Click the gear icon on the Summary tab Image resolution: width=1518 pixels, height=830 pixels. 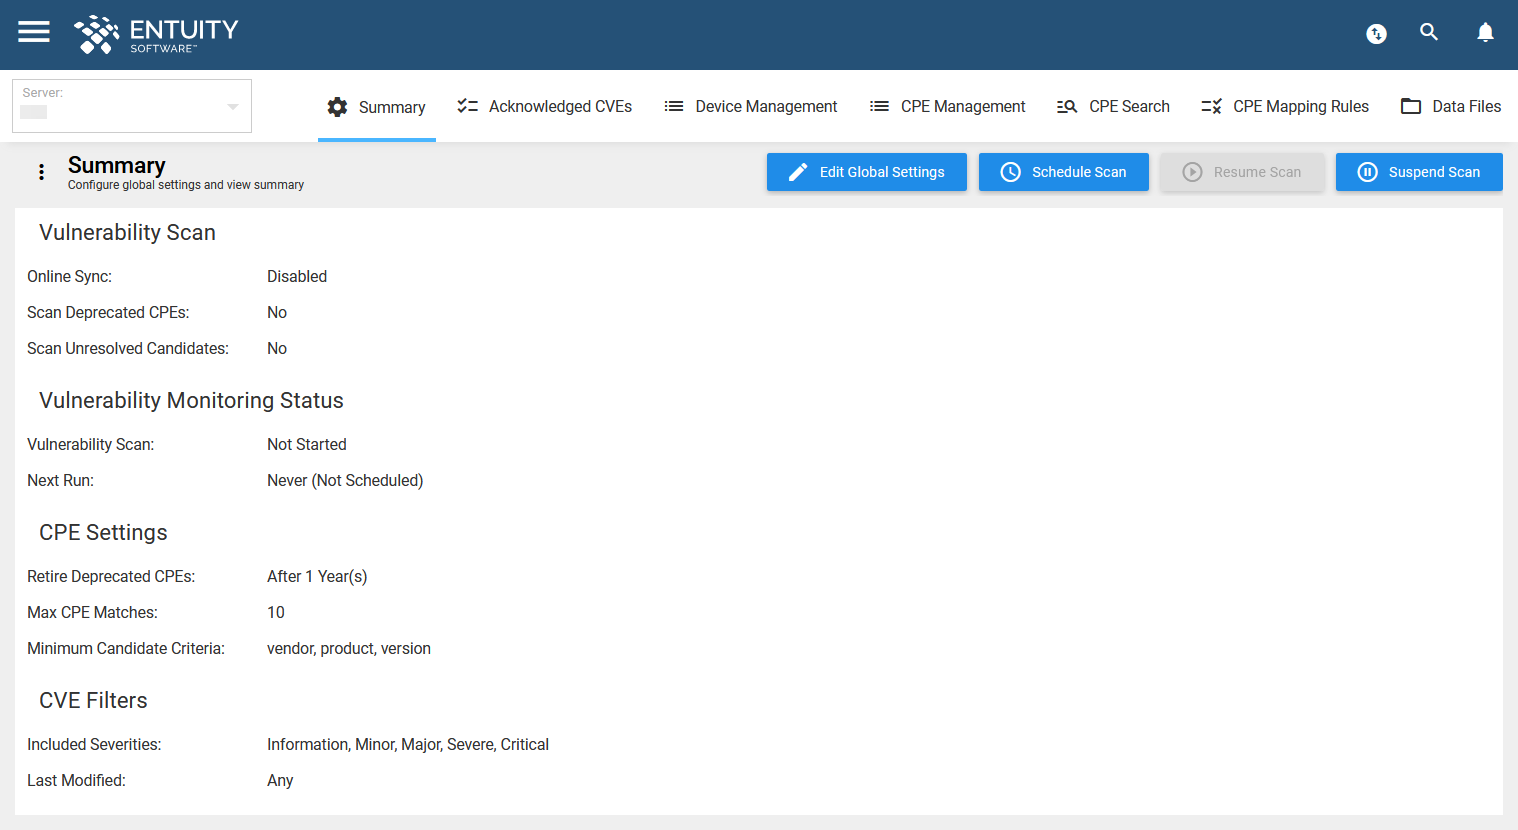coord(337,106)
